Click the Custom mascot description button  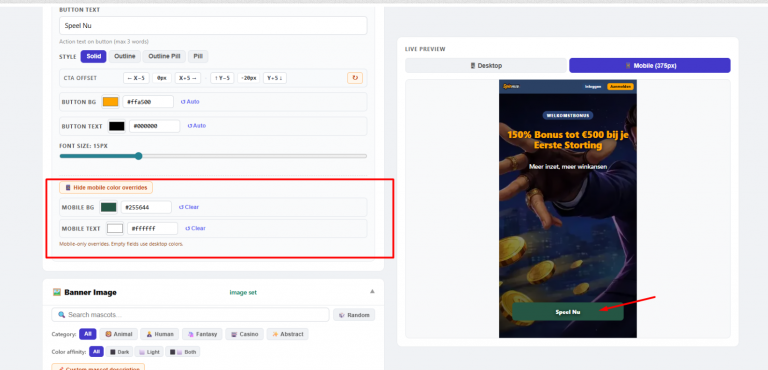pyautogui.click(x=98, y=367)
